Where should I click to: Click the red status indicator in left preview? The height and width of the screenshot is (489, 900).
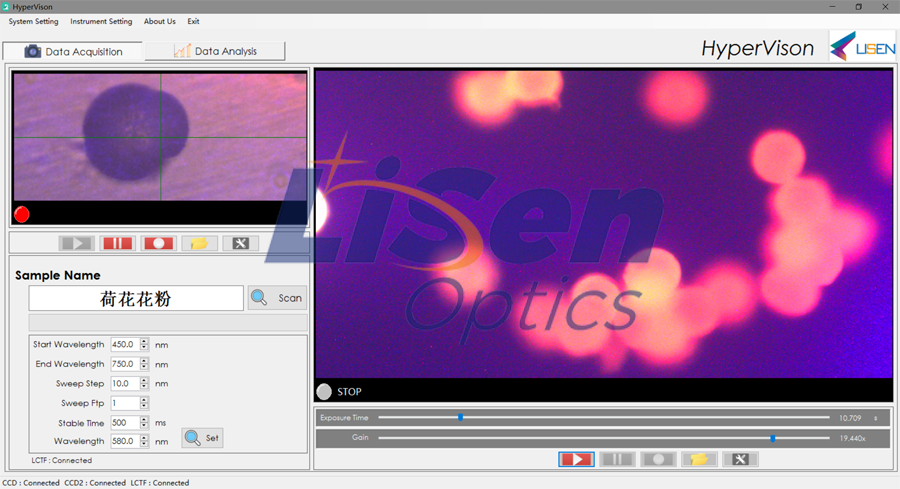coord(22,214)
